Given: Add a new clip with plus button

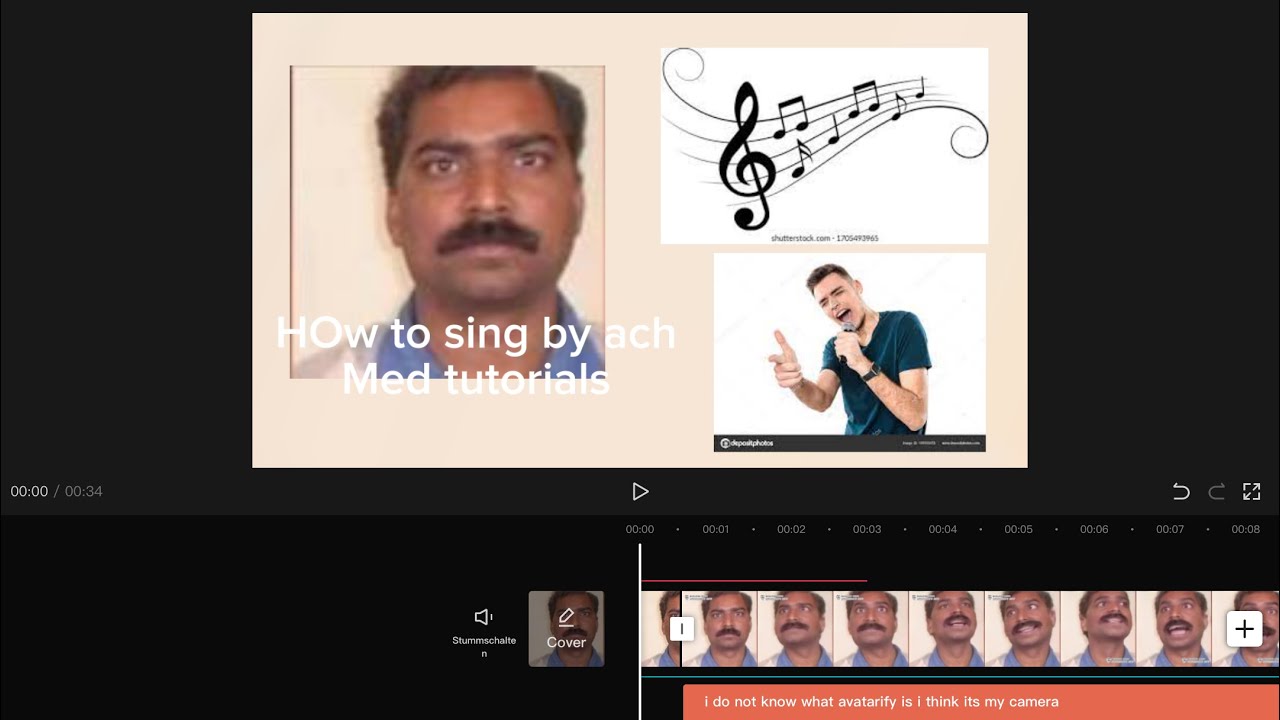Looking at the screenshot, I should (1244, 629).
